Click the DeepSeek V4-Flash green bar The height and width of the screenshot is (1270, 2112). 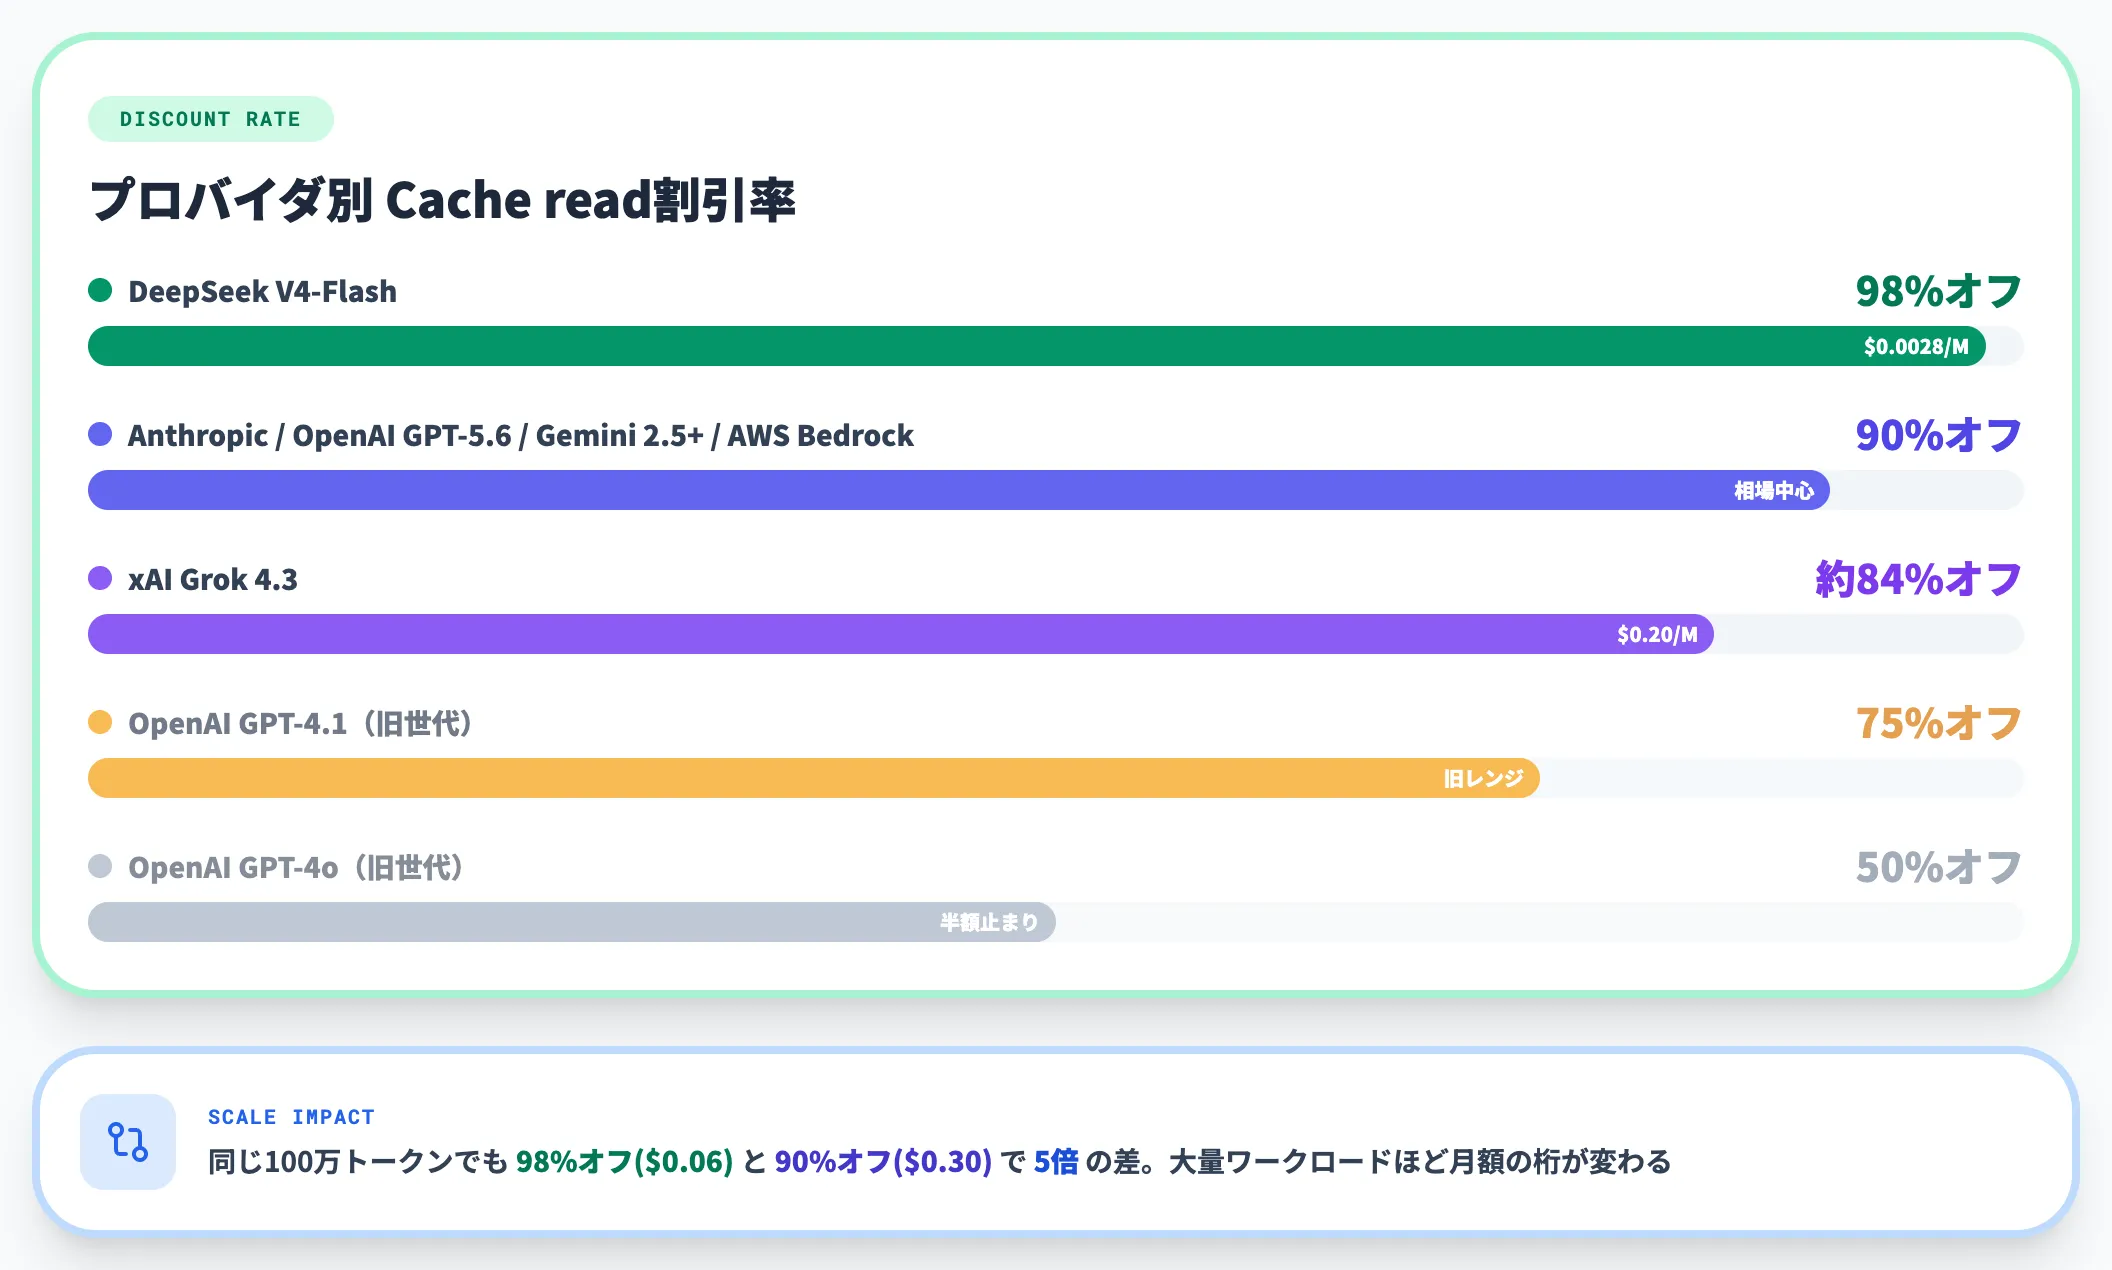click(x=1037, y=346)
